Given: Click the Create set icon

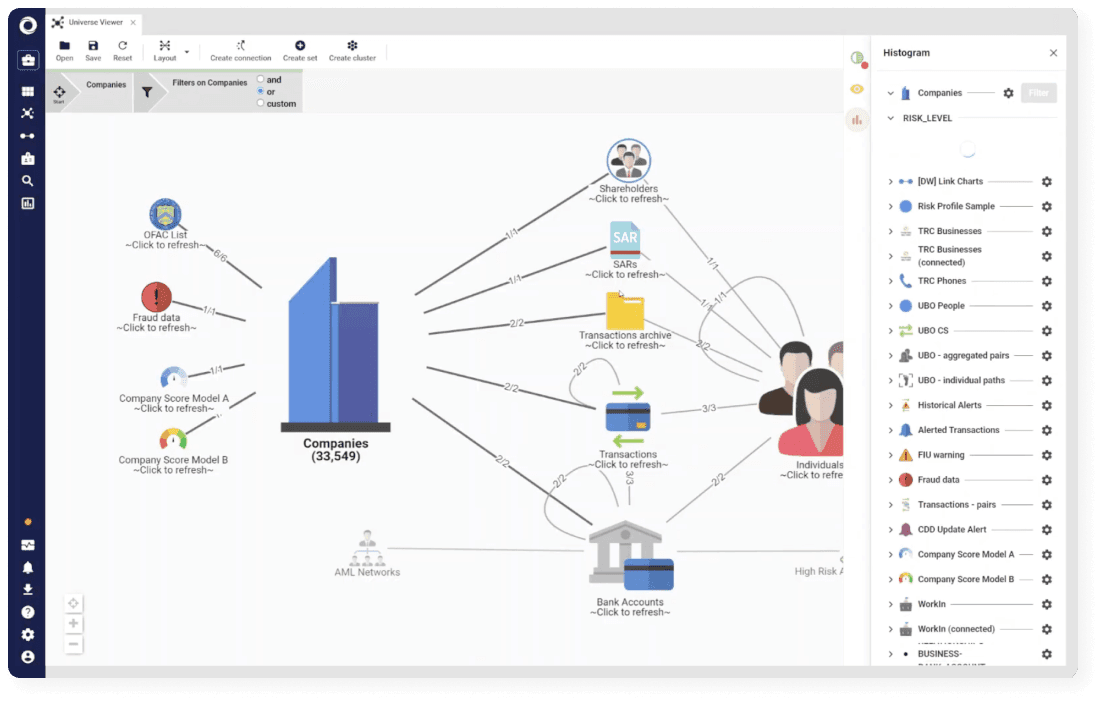Looking at the screenshot, I should tap(300, 46).
